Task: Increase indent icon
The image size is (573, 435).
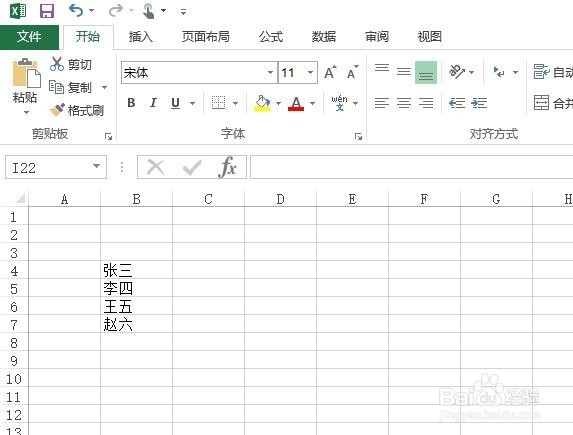Action: (479, 103)
